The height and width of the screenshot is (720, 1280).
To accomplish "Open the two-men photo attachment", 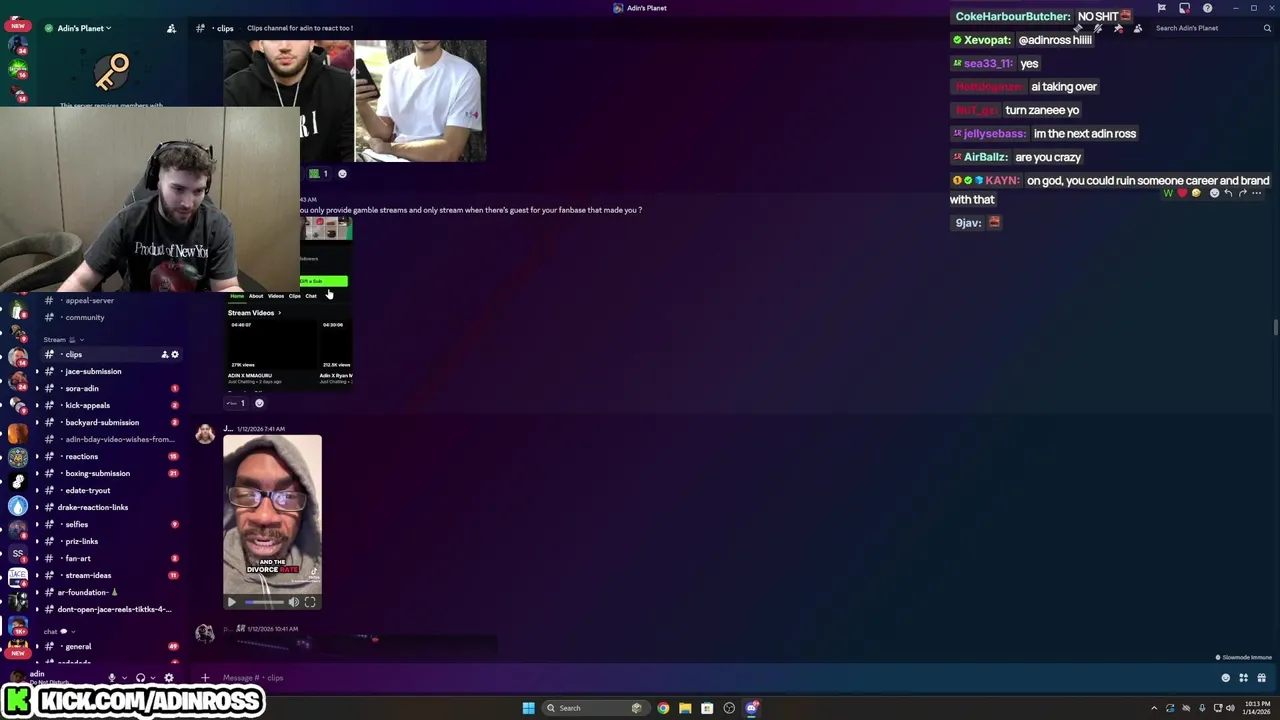I will pyautogui.click(x=355, y=100).
